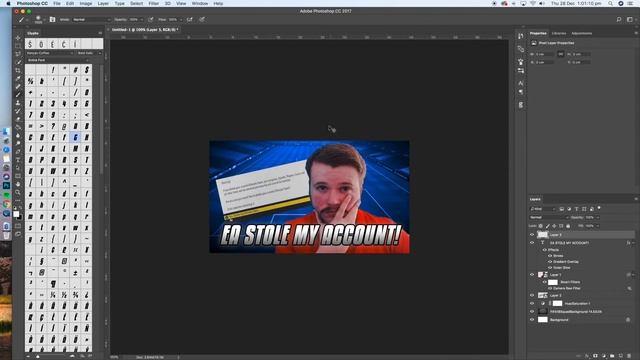
Task: Click foreground color swatch
Action: click(16, 214)
